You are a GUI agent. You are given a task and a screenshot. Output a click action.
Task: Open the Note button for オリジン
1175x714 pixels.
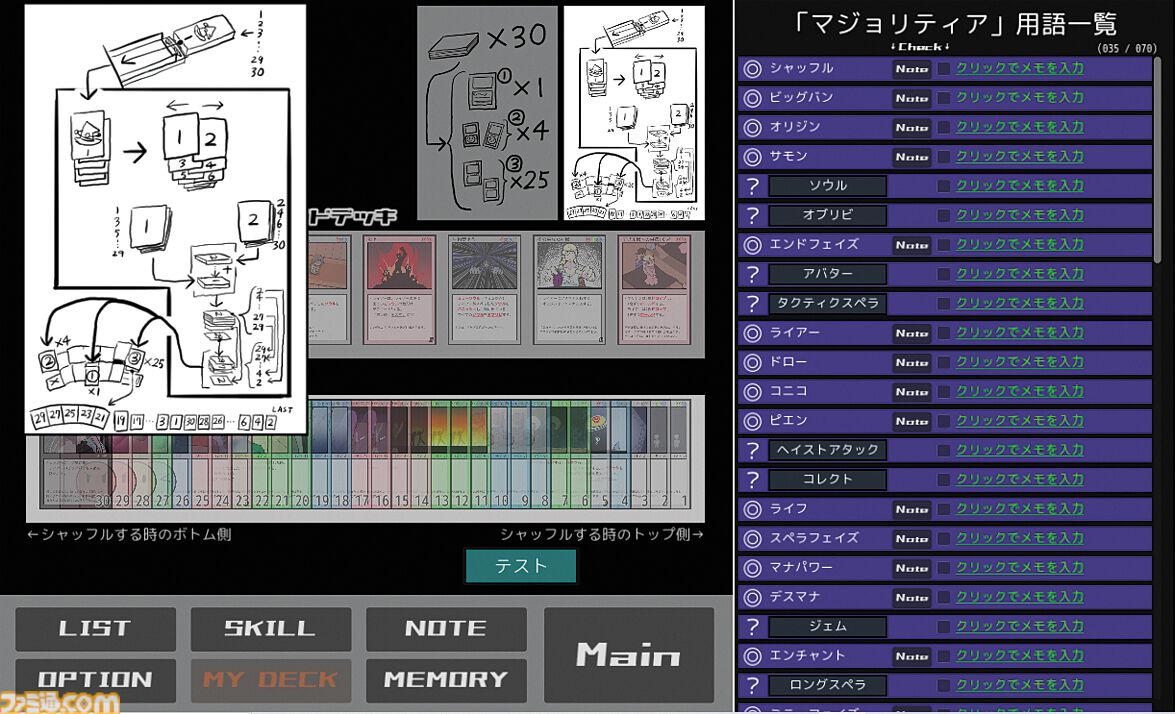click(x=912, y=127)
